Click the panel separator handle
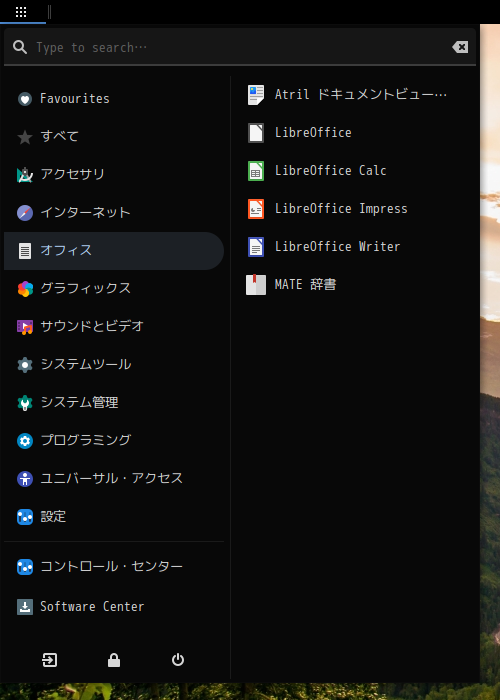 (x=50, y=12)
